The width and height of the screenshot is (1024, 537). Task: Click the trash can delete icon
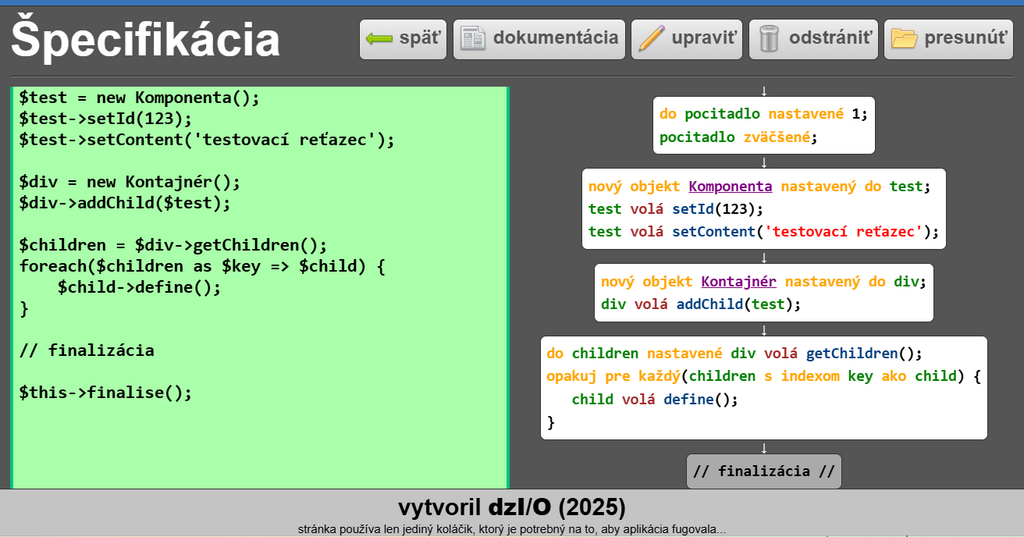point(769,39)
